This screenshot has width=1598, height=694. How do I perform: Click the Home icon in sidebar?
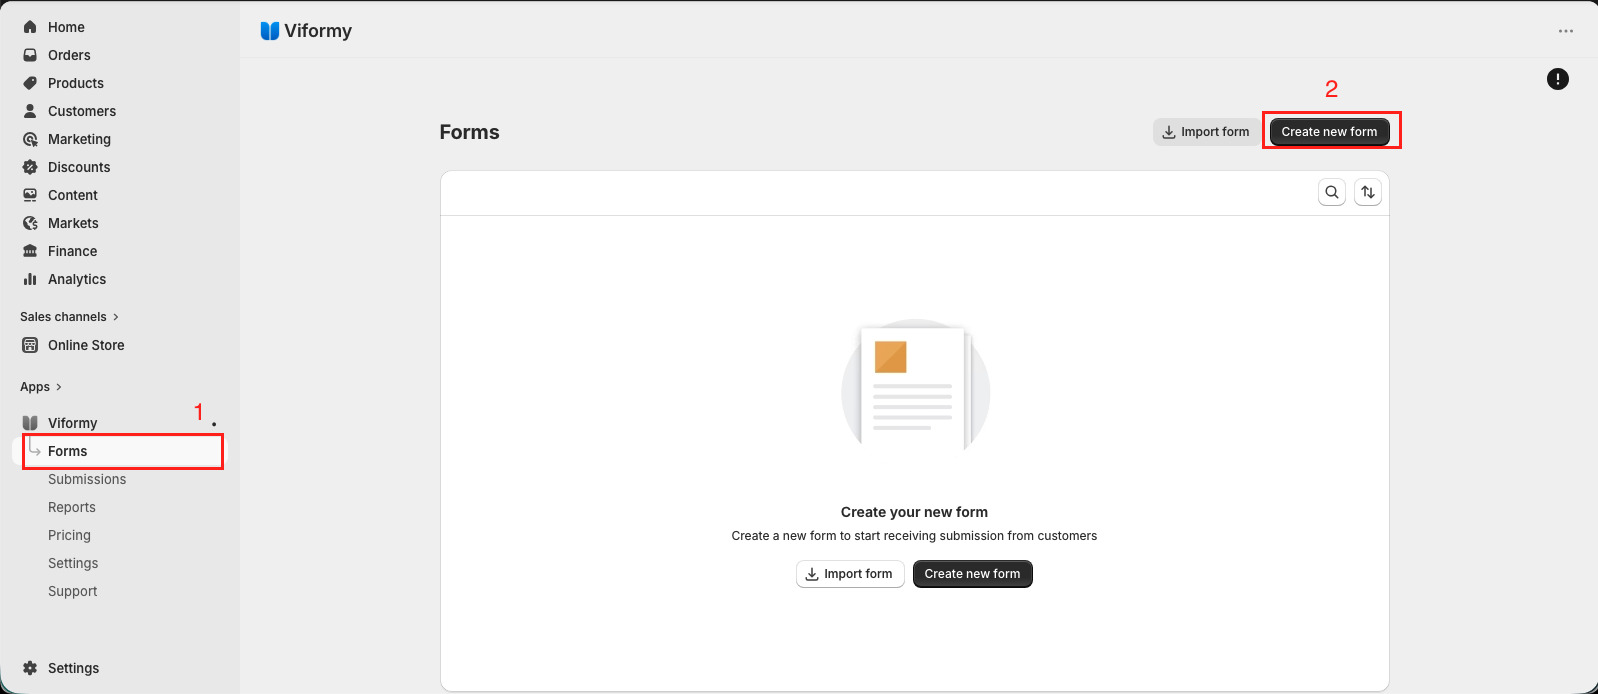[x=30, y=27]
